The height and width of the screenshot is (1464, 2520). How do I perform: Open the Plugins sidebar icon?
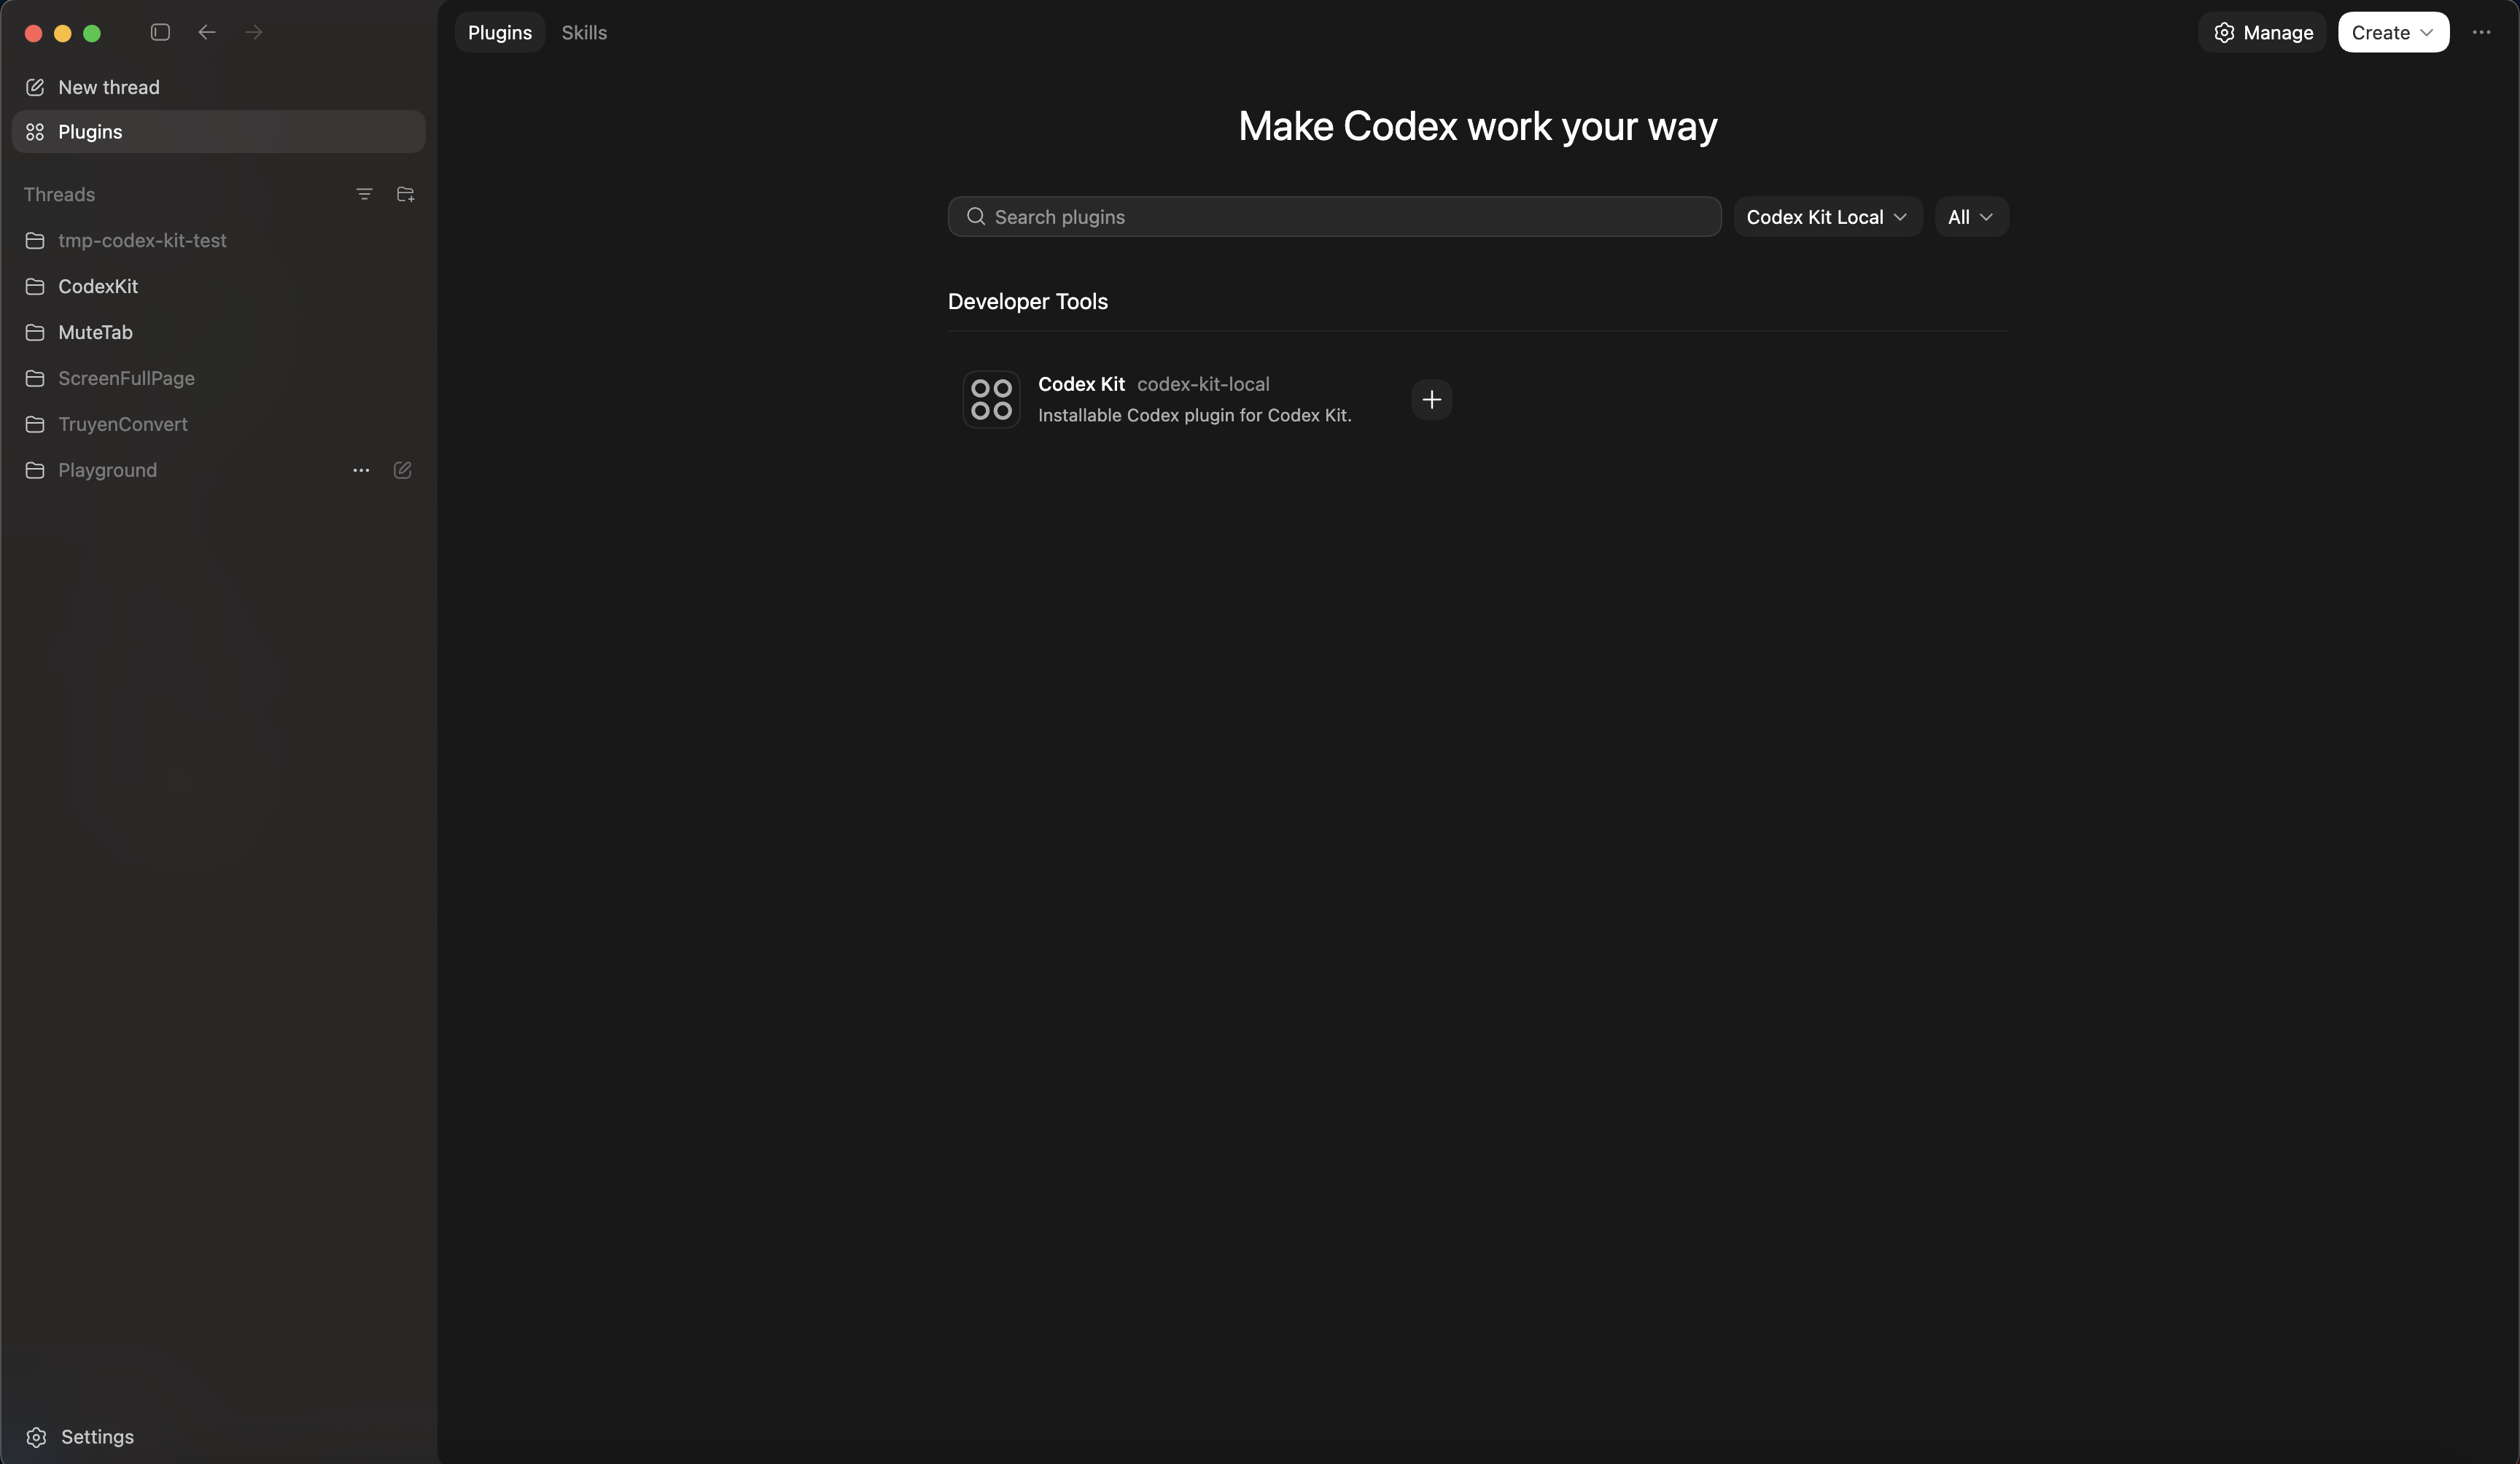pyautogui.click(x=35, y=131)
